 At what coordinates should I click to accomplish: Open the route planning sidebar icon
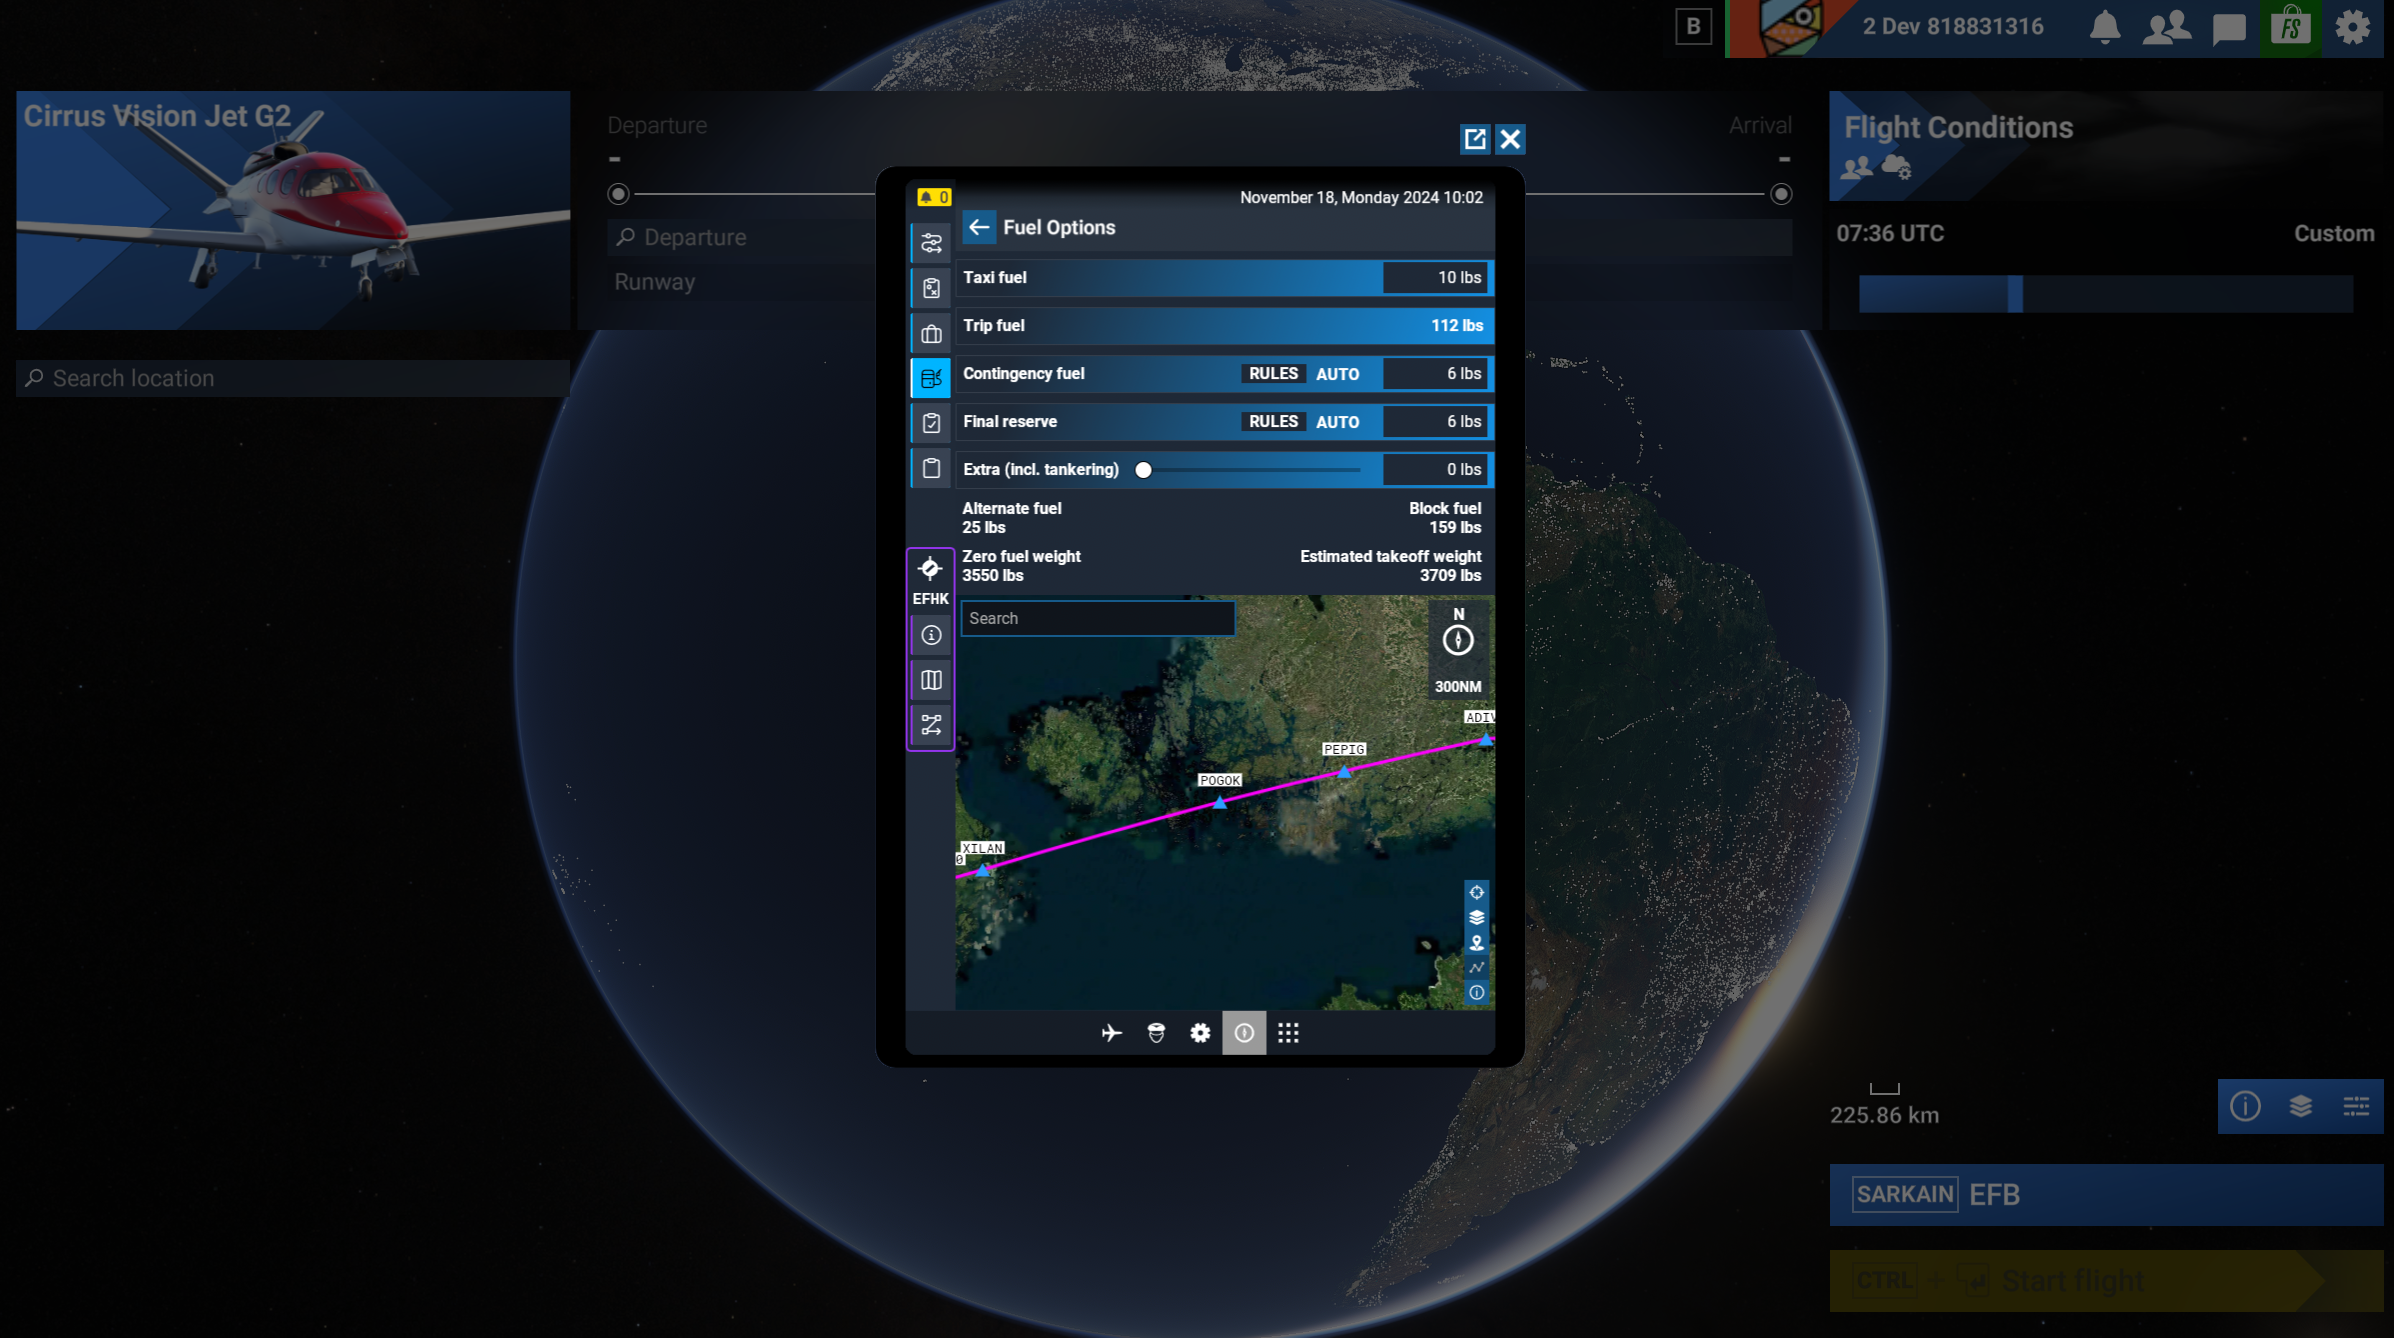(931, 725)
